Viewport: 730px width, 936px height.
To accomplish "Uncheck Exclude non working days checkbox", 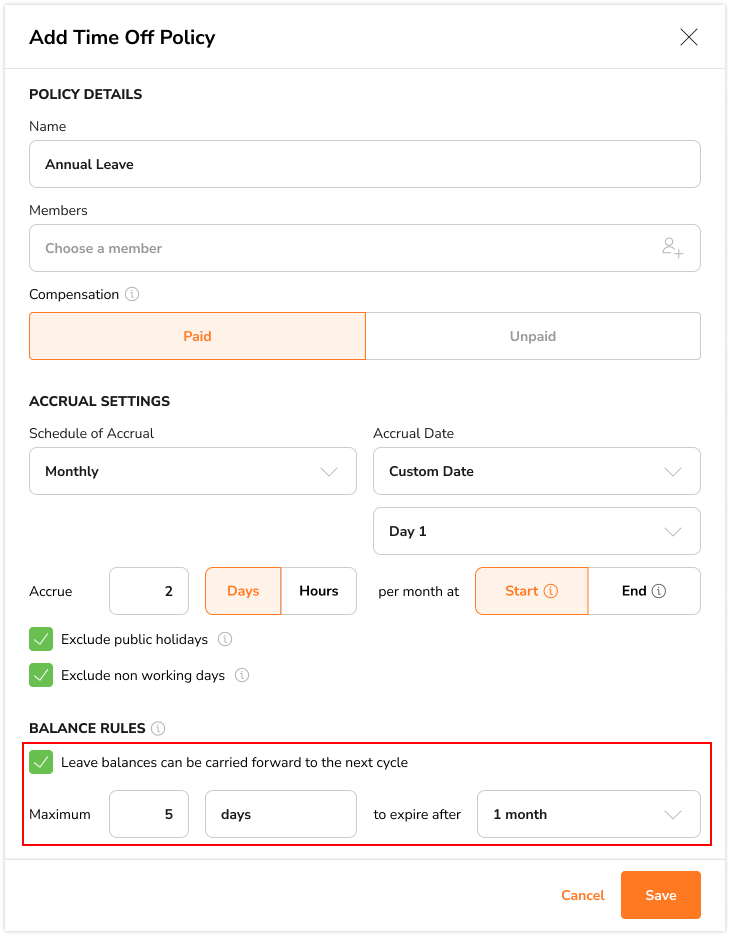I will pos(41,675).
